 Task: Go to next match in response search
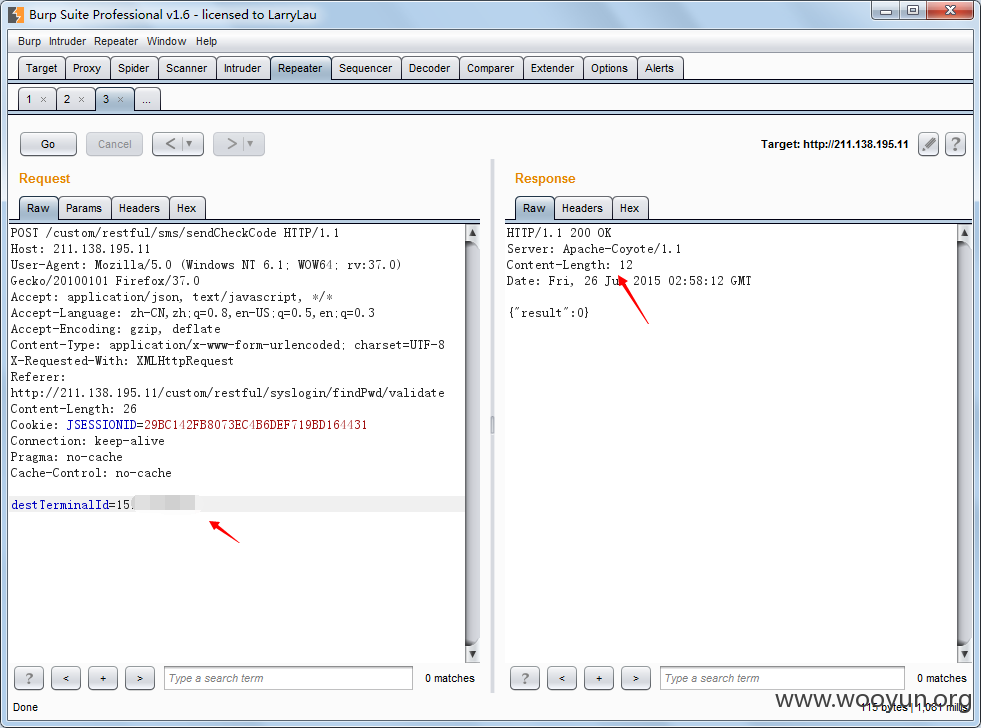(x=636, y=678)
